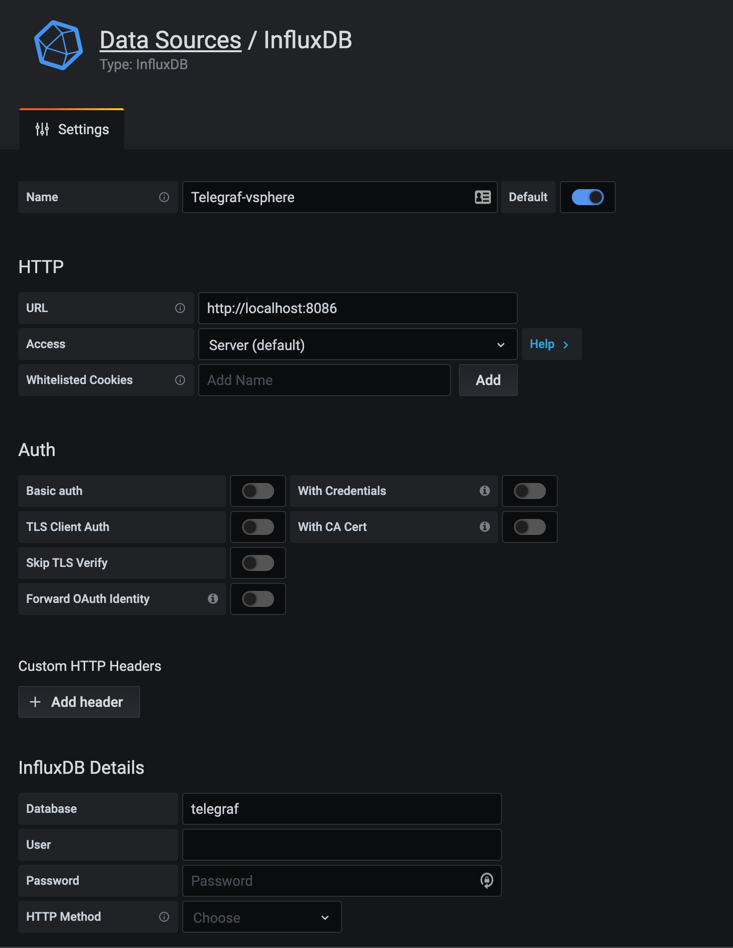The height and width of the screenshot is (948, 733).
Task: Turn off the Default data source toggle
Action: pos(587,197)
